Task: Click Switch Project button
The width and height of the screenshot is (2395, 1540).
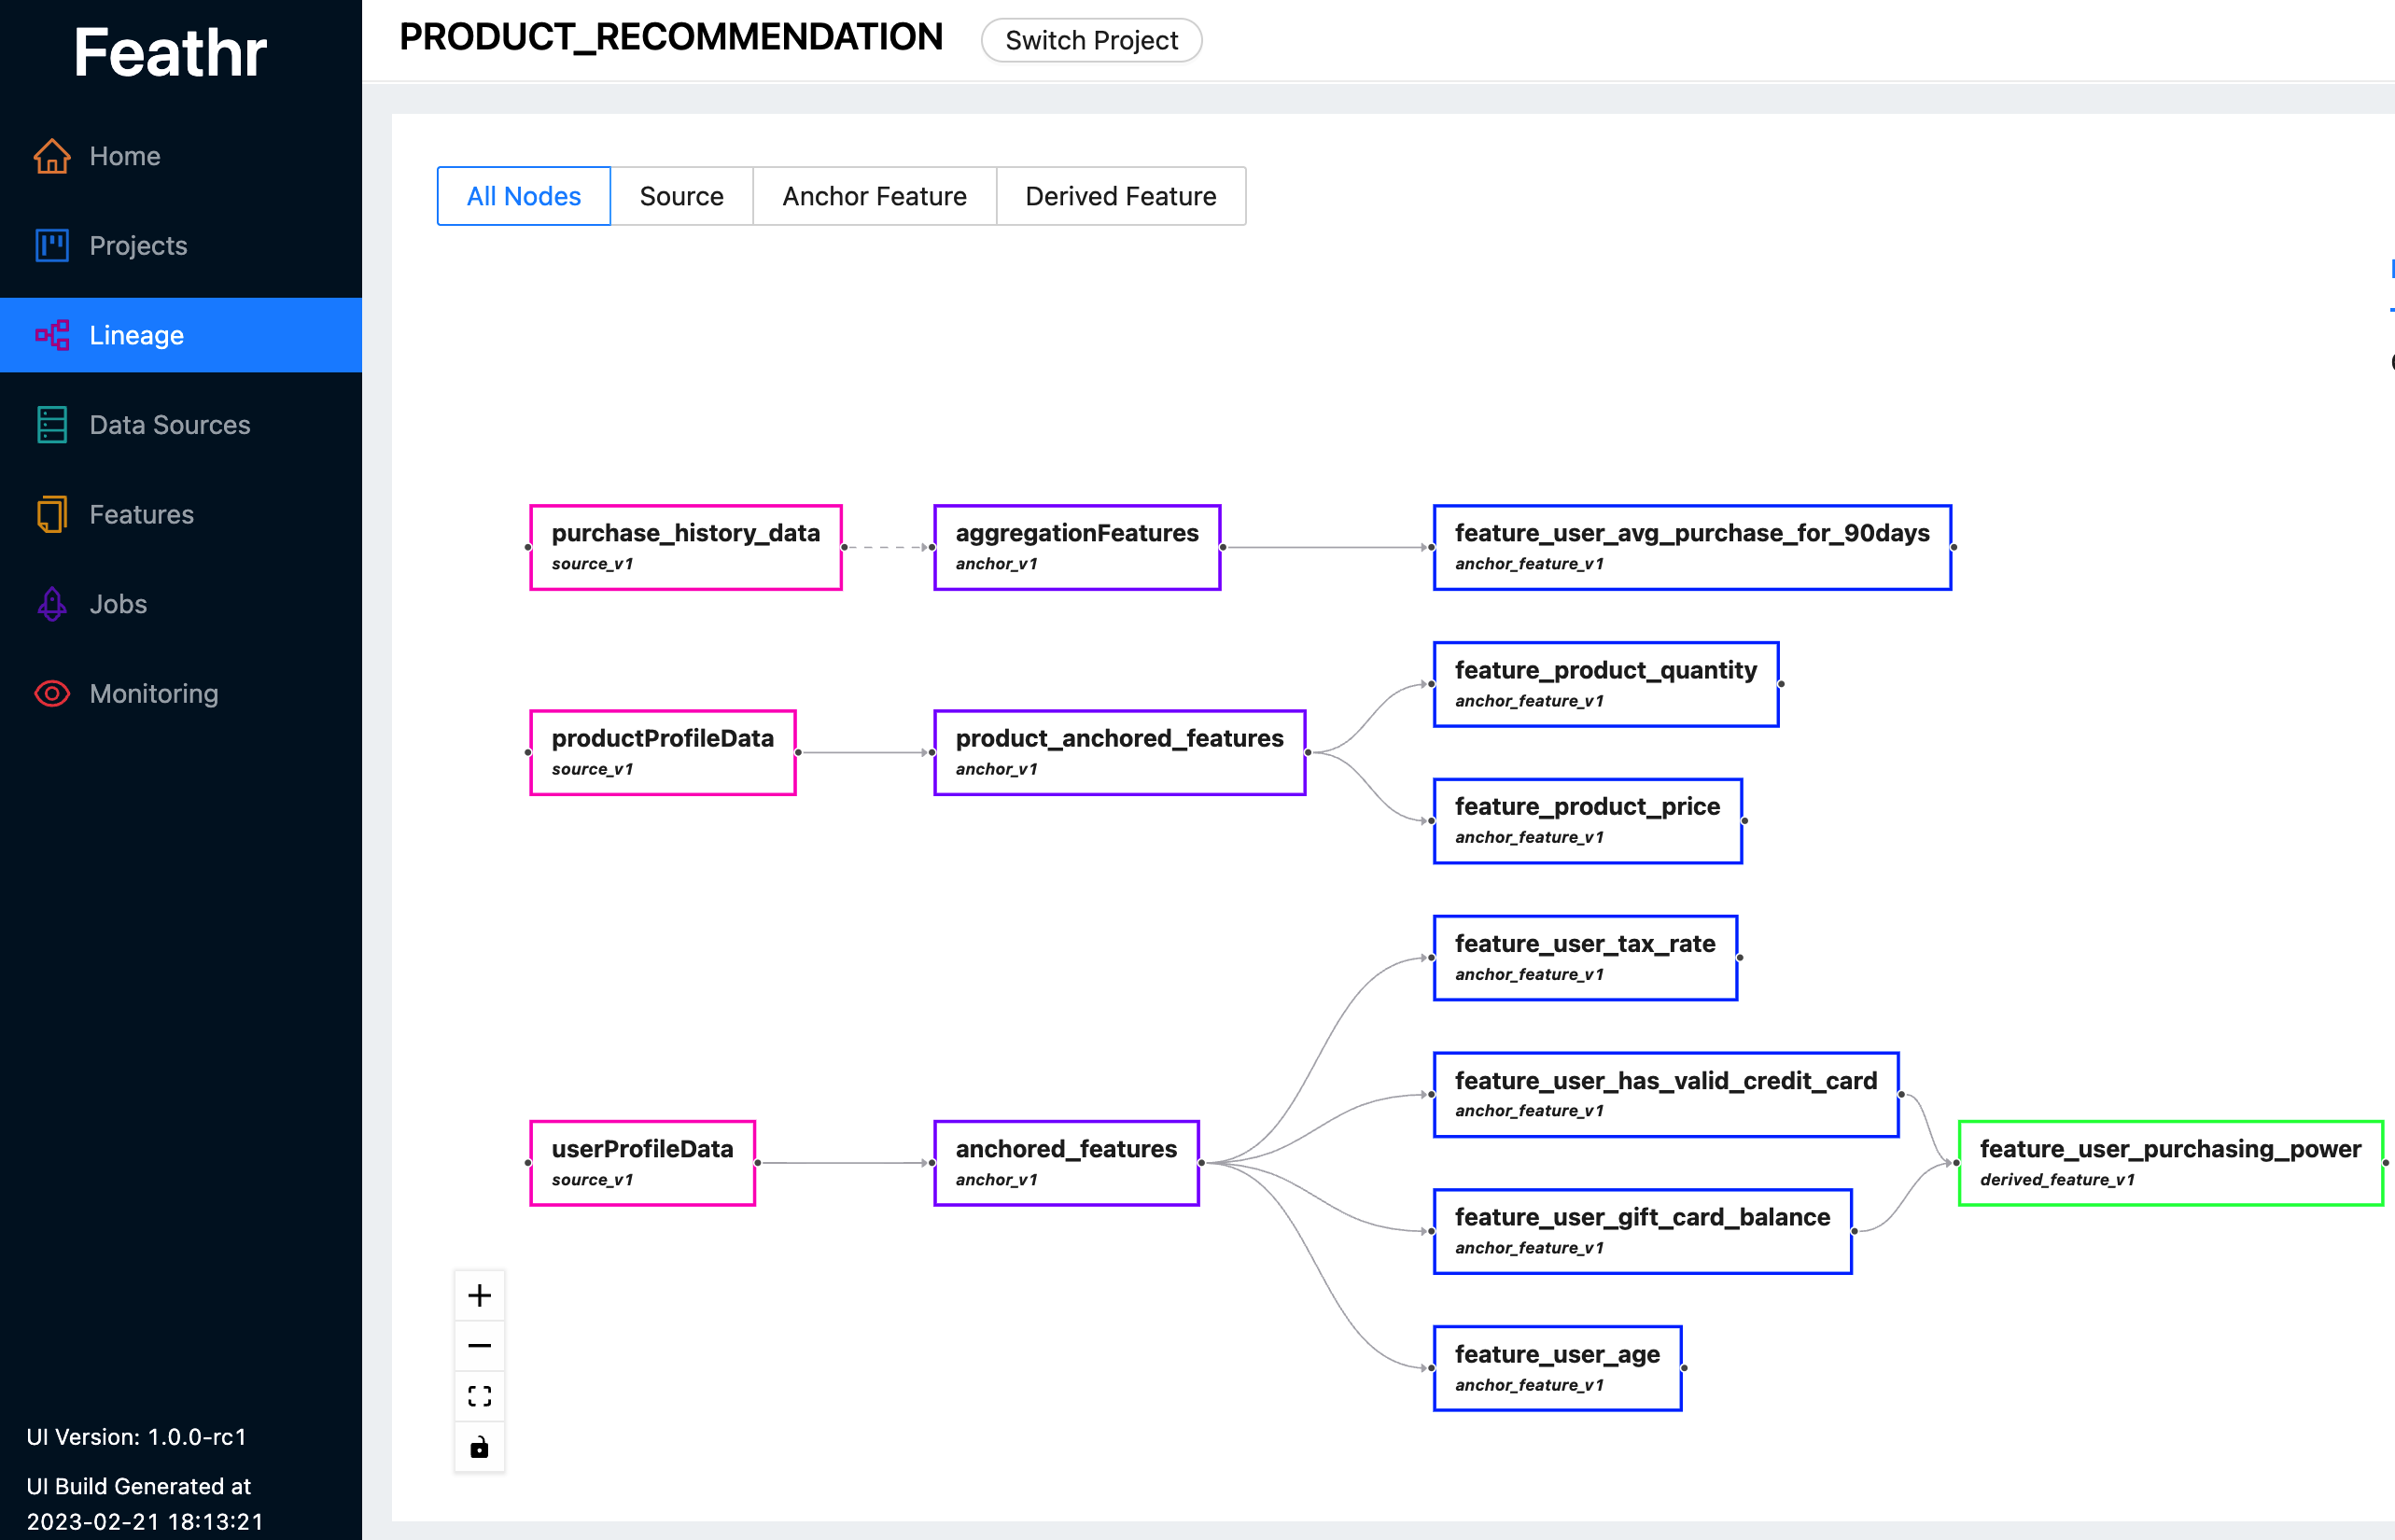Action: pos(1091,38)
